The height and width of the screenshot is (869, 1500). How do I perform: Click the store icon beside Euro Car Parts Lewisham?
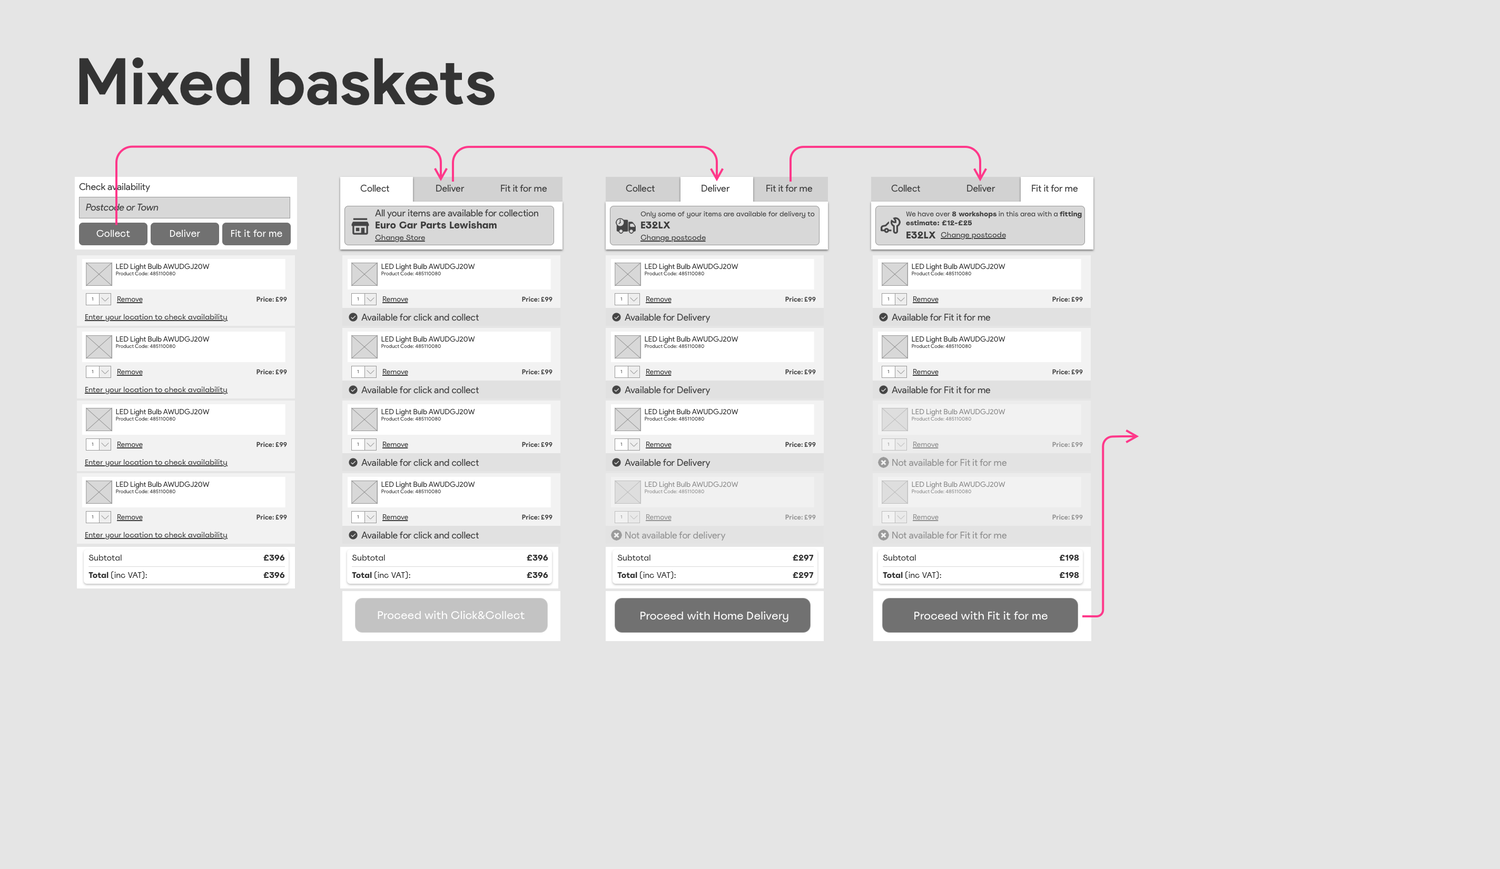pos(360,227)
